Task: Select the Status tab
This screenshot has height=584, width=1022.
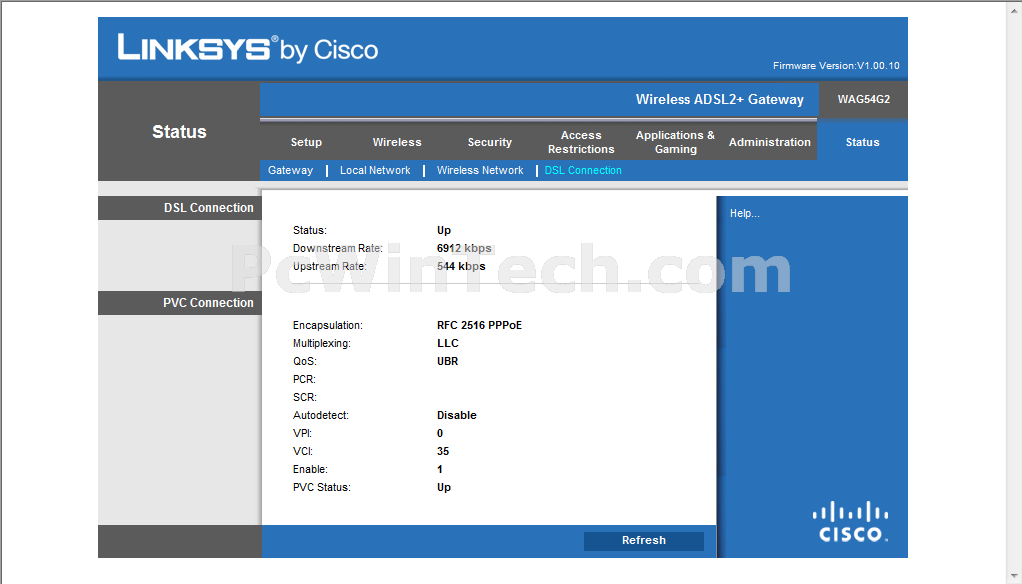Action: coord(862,142)
